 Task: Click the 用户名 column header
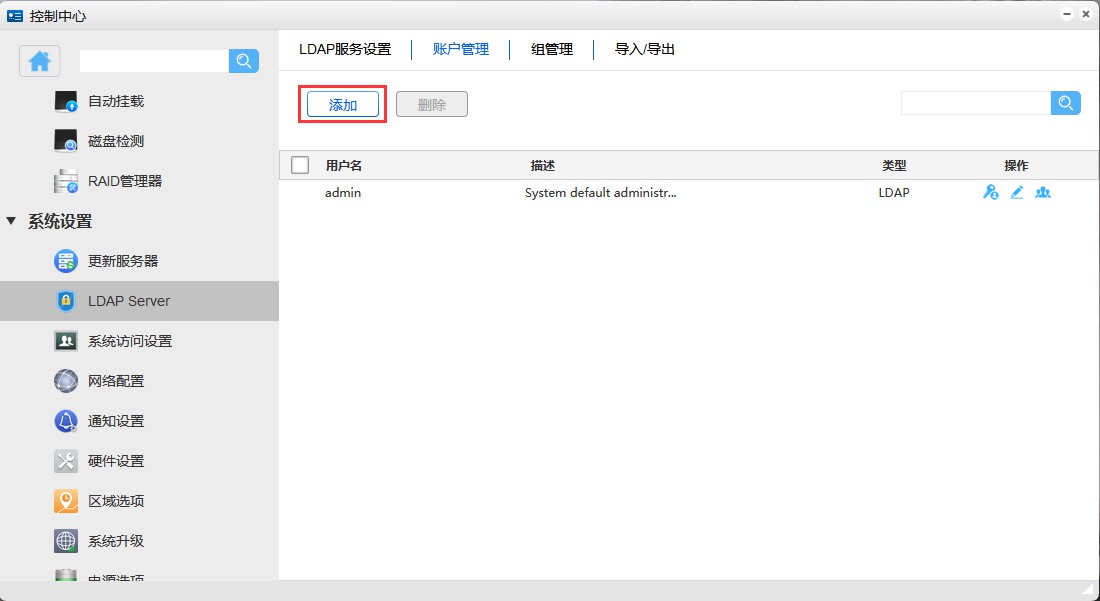click(344, 165)
